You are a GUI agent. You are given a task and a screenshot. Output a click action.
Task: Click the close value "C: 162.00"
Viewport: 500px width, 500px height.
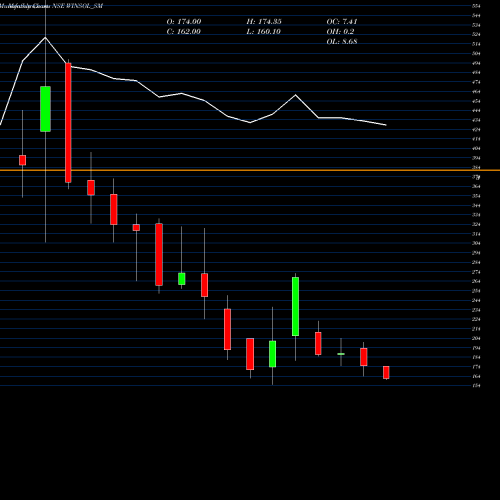(183, 32)
